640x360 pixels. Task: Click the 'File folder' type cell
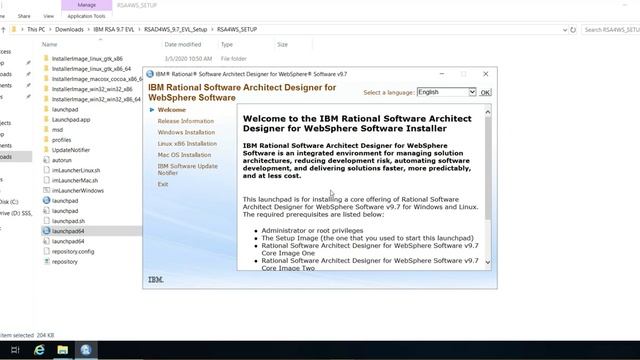tap(233, 59)
